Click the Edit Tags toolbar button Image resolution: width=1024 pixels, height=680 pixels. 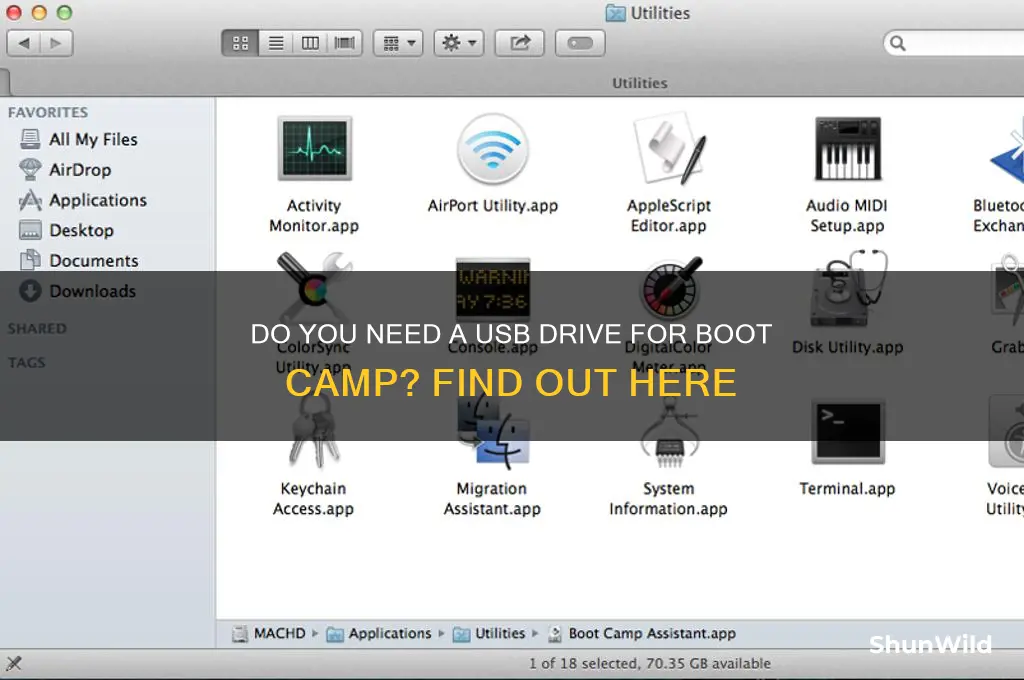580,43
